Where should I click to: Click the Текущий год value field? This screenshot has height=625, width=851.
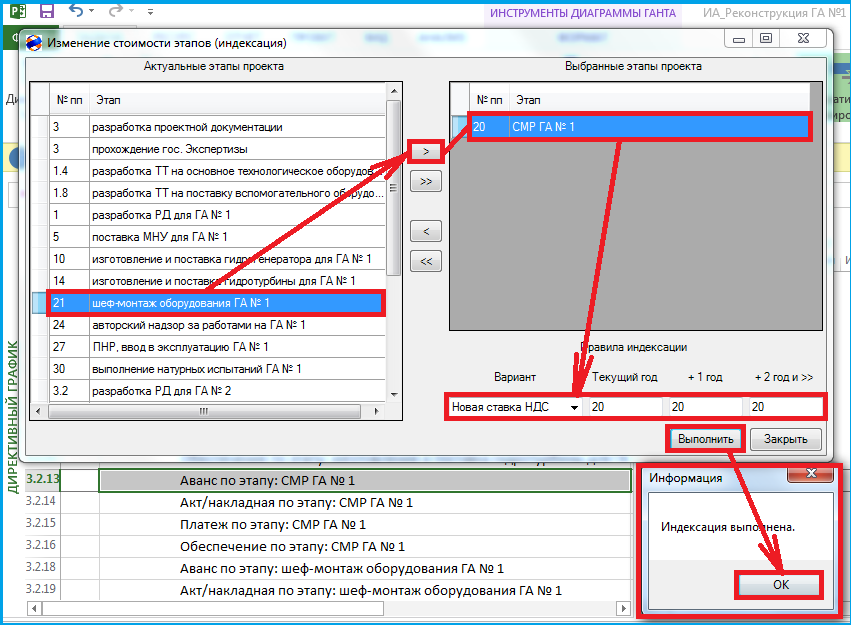coord(625,407)
